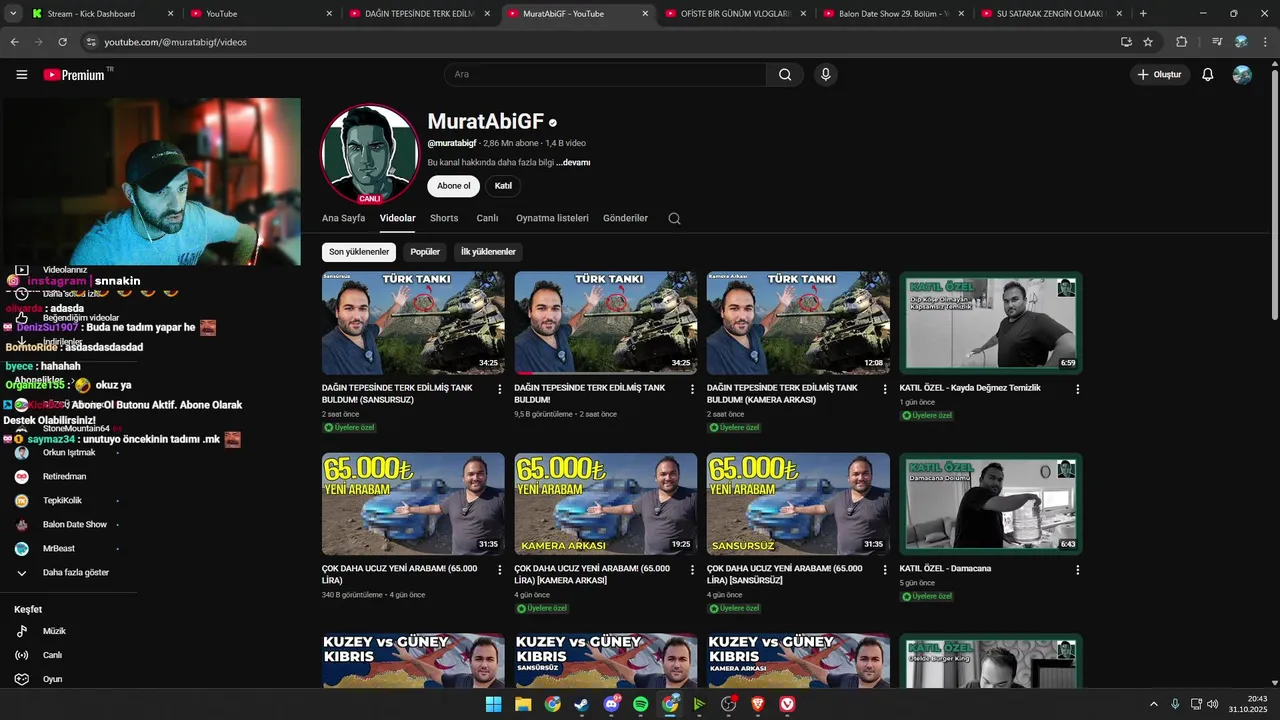
Task: Open OBS Studio from the taskbar
Action: (729, 704)
